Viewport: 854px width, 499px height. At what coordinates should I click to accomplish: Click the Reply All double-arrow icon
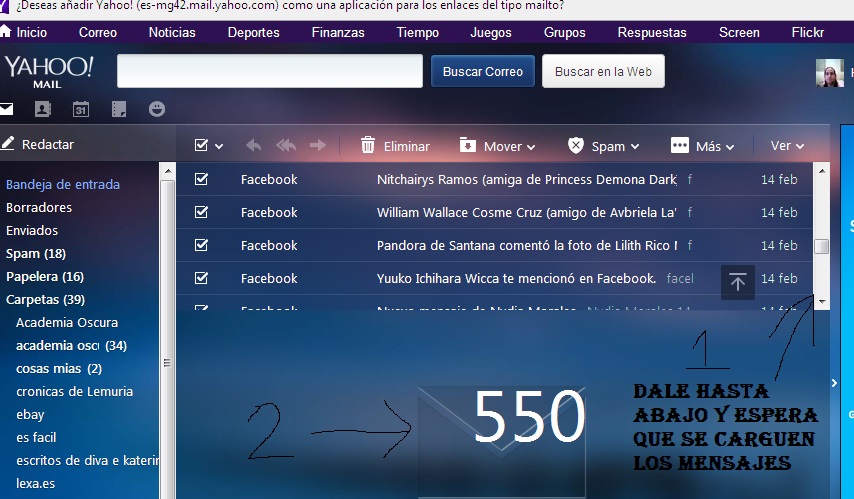[x=286, y=145]
